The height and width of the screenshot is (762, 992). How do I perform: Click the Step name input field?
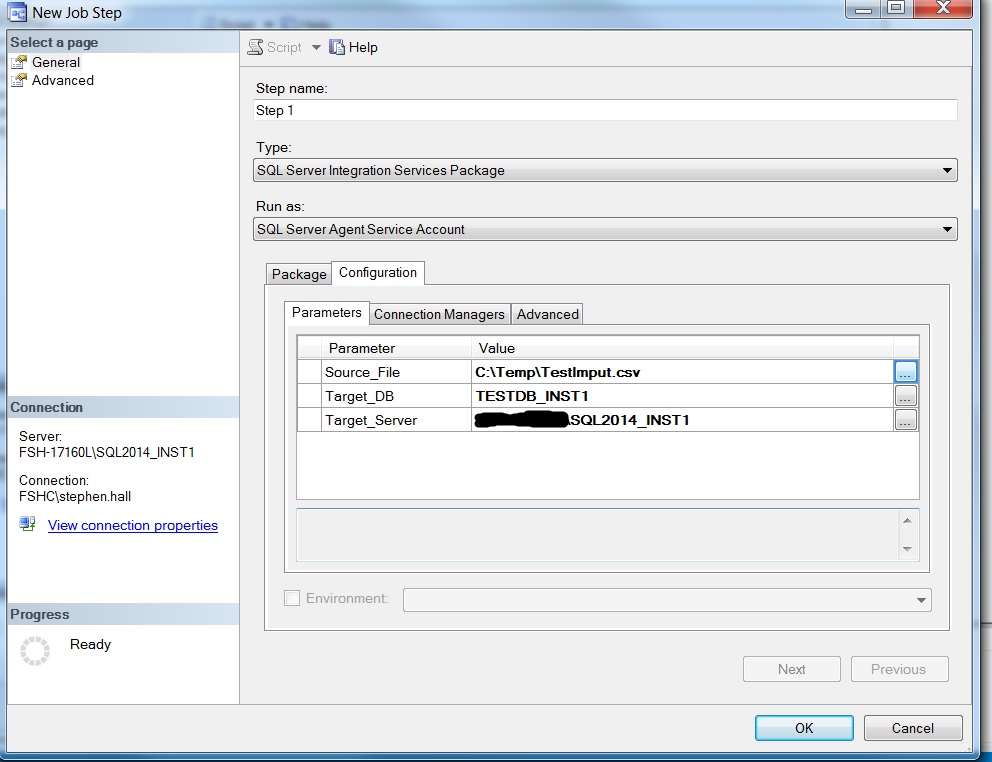(x=605, y=111)
